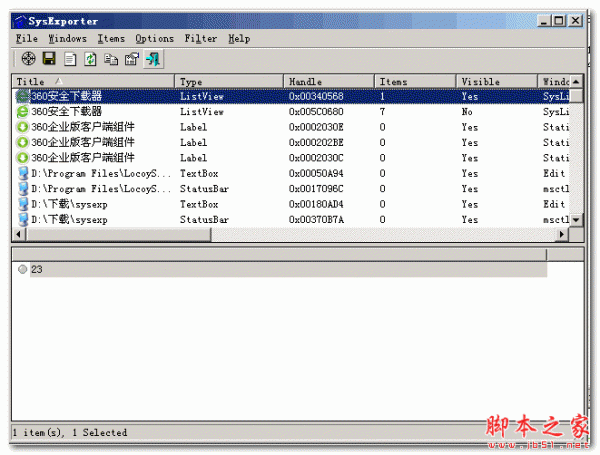
Task: Click the upper list scroll-down arrow
Action: pyautogui.click(x=576, y=220)
